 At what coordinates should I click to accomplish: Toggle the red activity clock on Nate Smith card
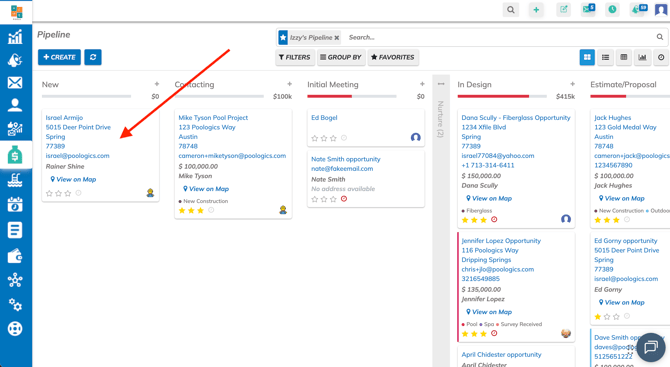click(344, 199)
